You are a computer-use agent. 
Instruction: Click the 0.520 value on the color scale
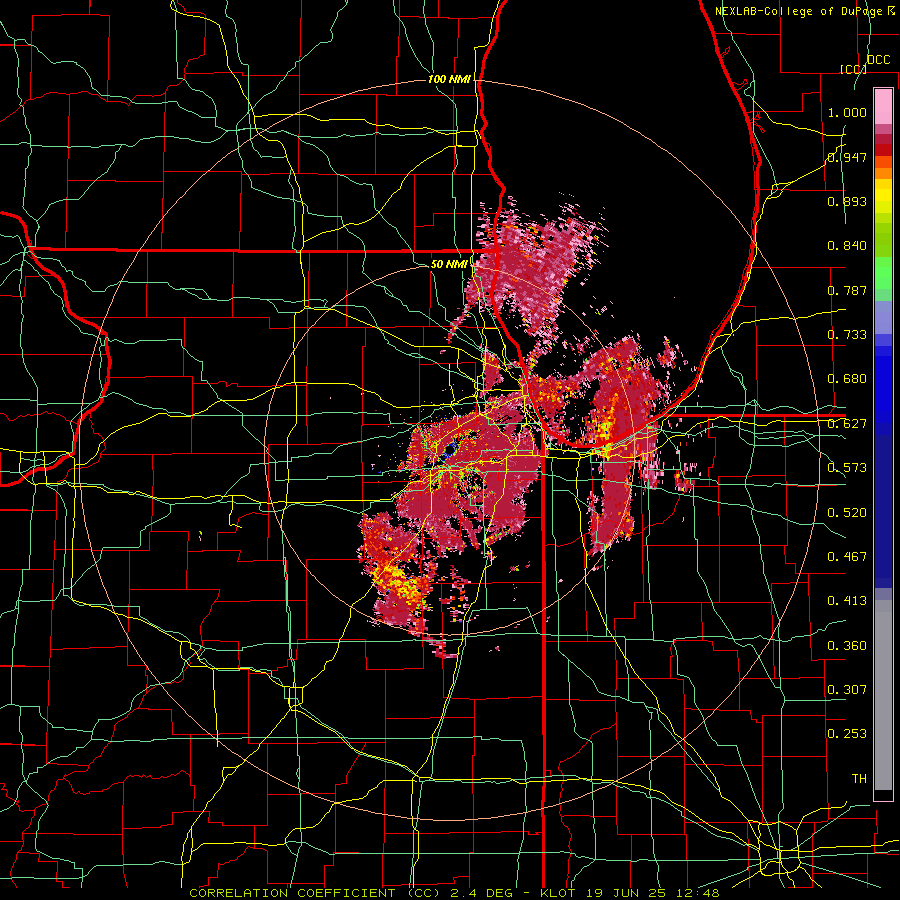coord(847,513)
